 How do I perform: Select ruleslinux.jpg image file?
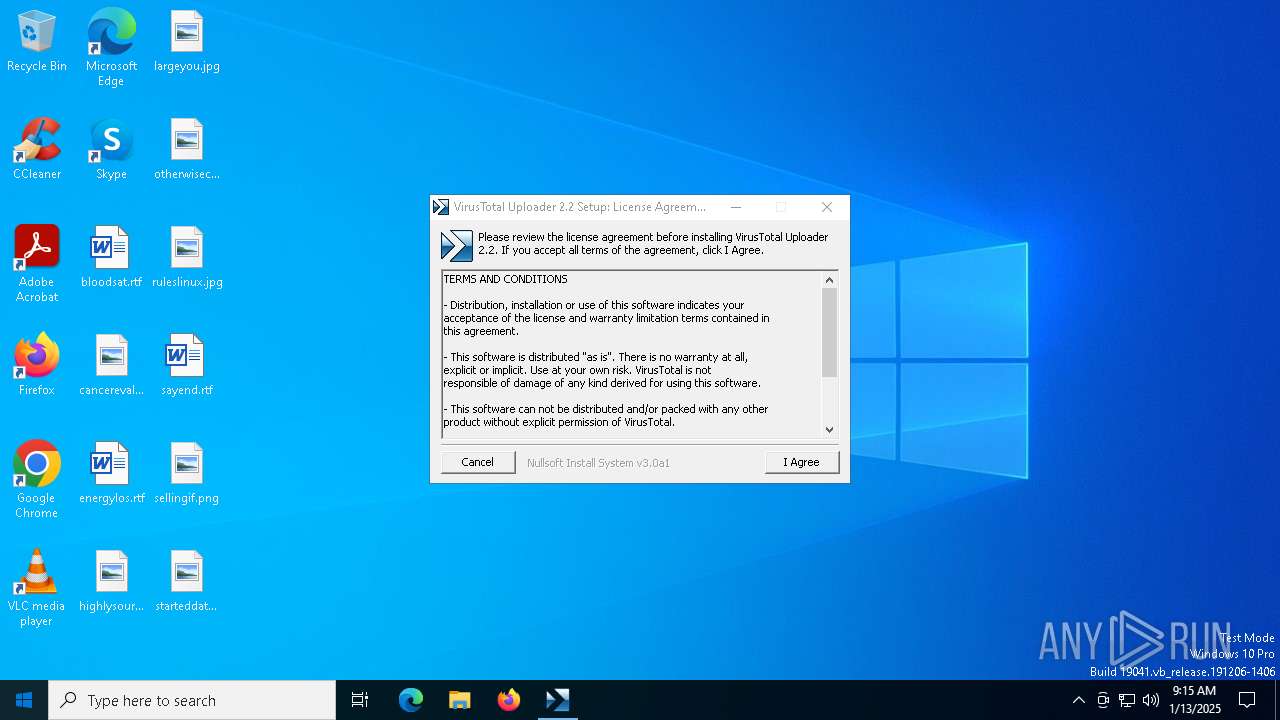click(x=187, y=258)
